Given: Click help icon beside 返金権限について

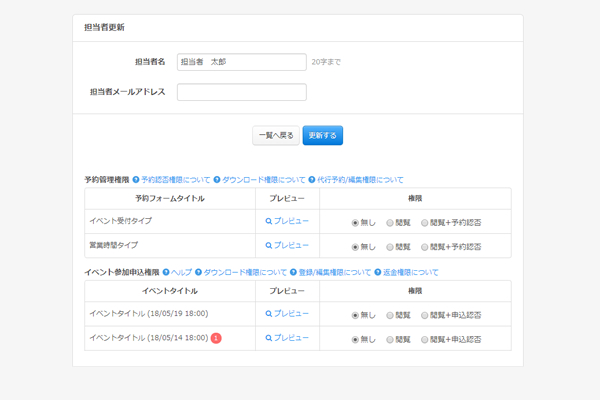Looking at the screenshot, I should pyautogui.click(x=377, y=272).
